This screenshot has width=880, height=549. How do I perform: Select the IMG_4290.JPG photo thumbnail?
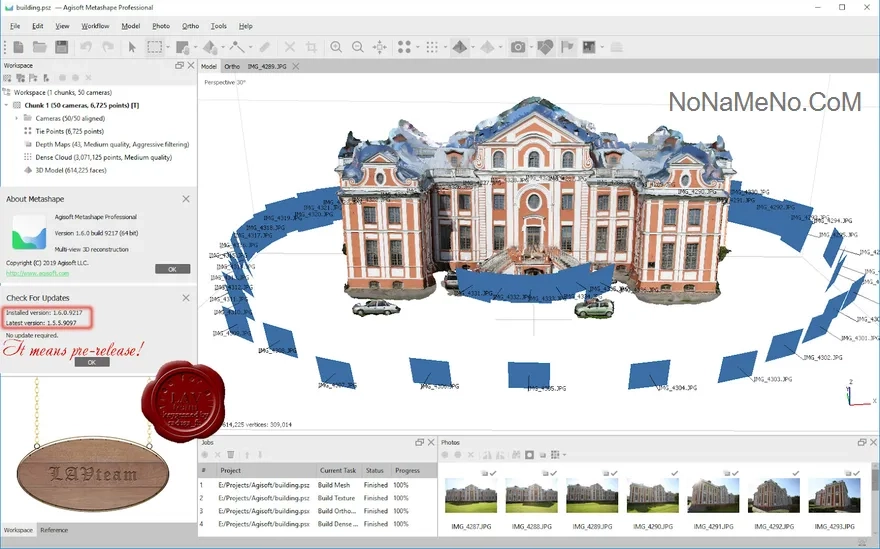pyautogui.click(x=654, y=496)
